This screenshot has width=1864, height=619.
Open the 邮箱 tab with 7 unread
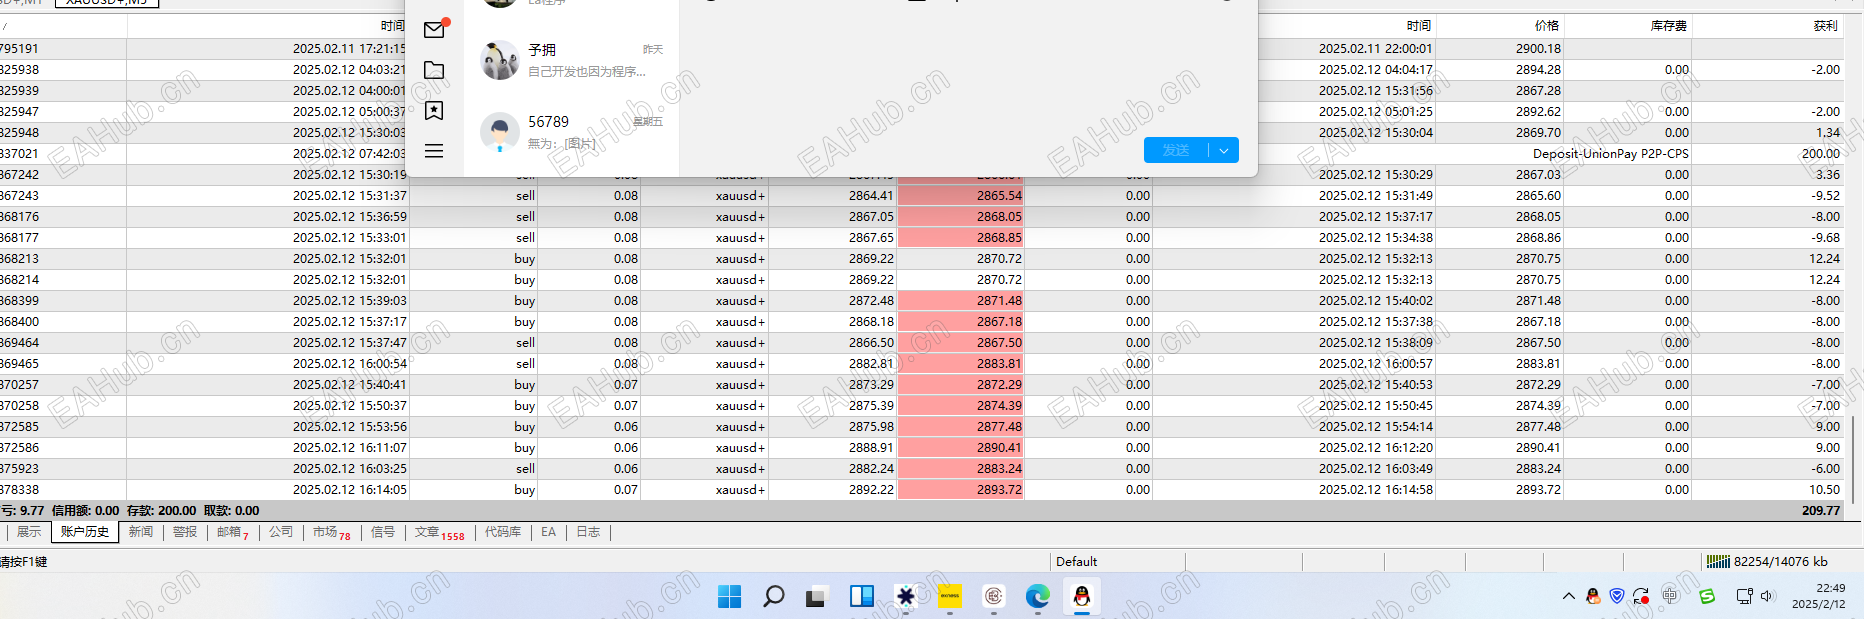pyautogui.click(x=233, y=532)
